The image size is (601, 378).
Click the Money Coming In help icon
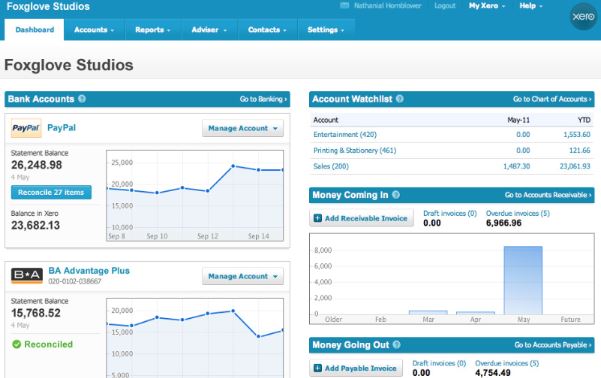tap(396, 195)
